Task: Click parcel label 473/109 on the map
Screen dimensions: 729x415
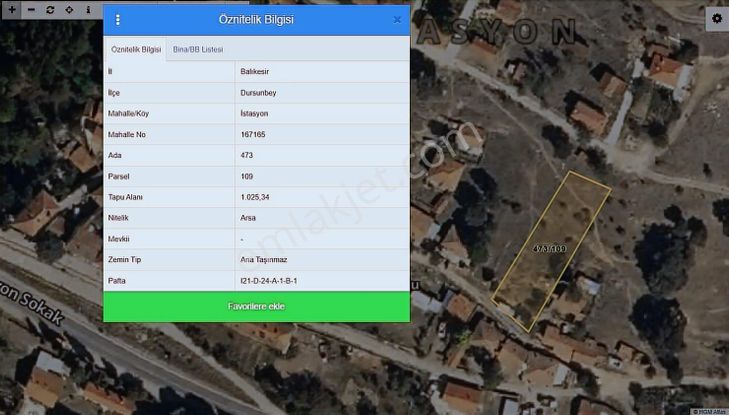Action: (x=549, y=247)
